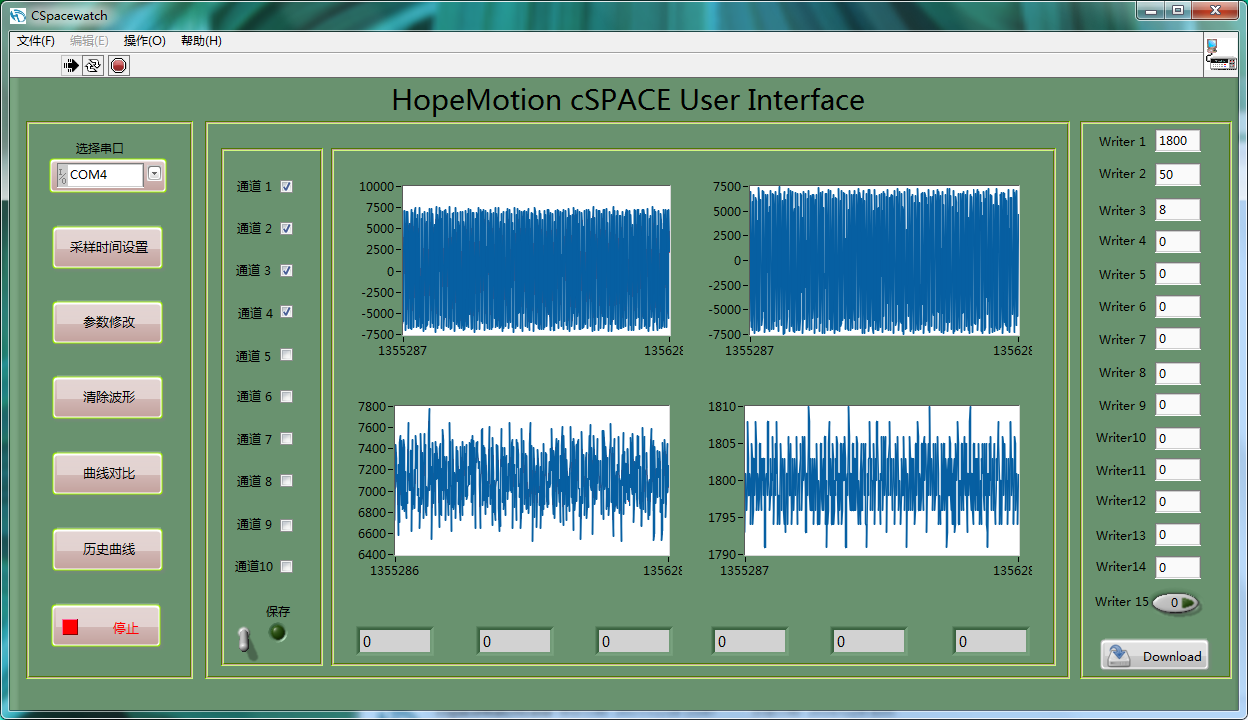Click the 1790 y-axis label
The width and height of the screenshot is (1248, 720).
722,554
